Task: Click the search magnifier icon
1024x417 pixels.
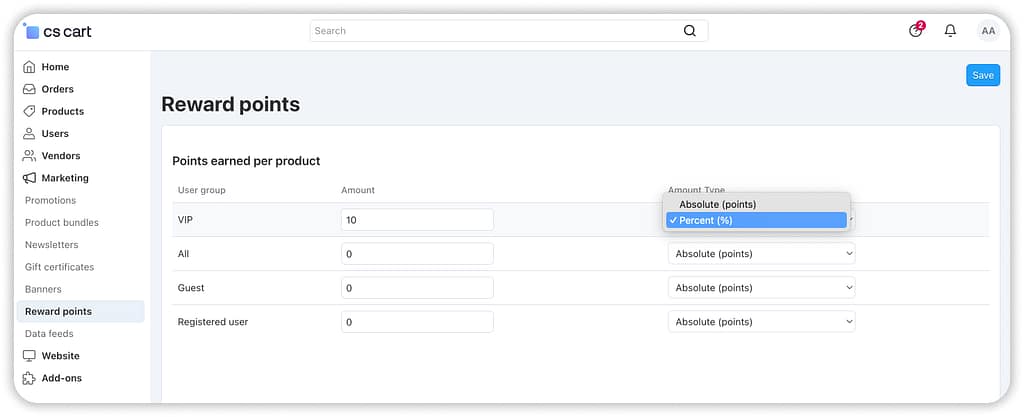Action: (x=690, y=31)
